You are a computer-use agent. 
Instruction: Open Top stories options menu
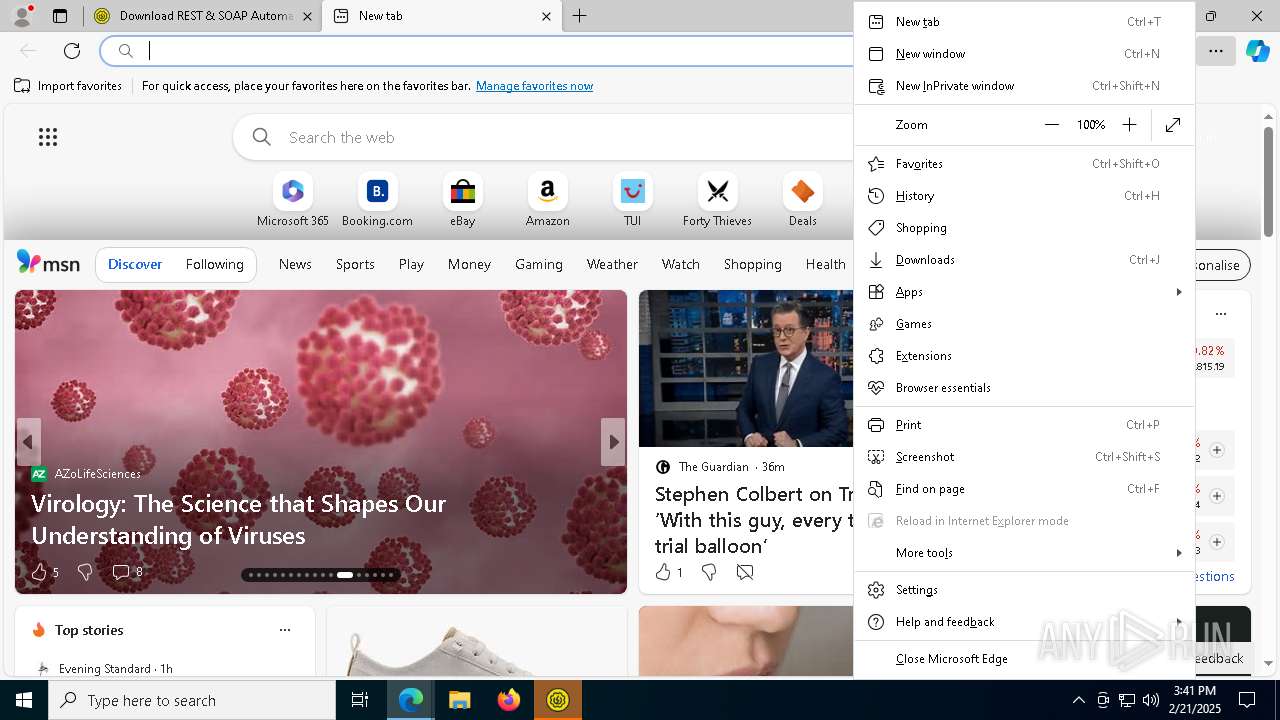(285, 630)
